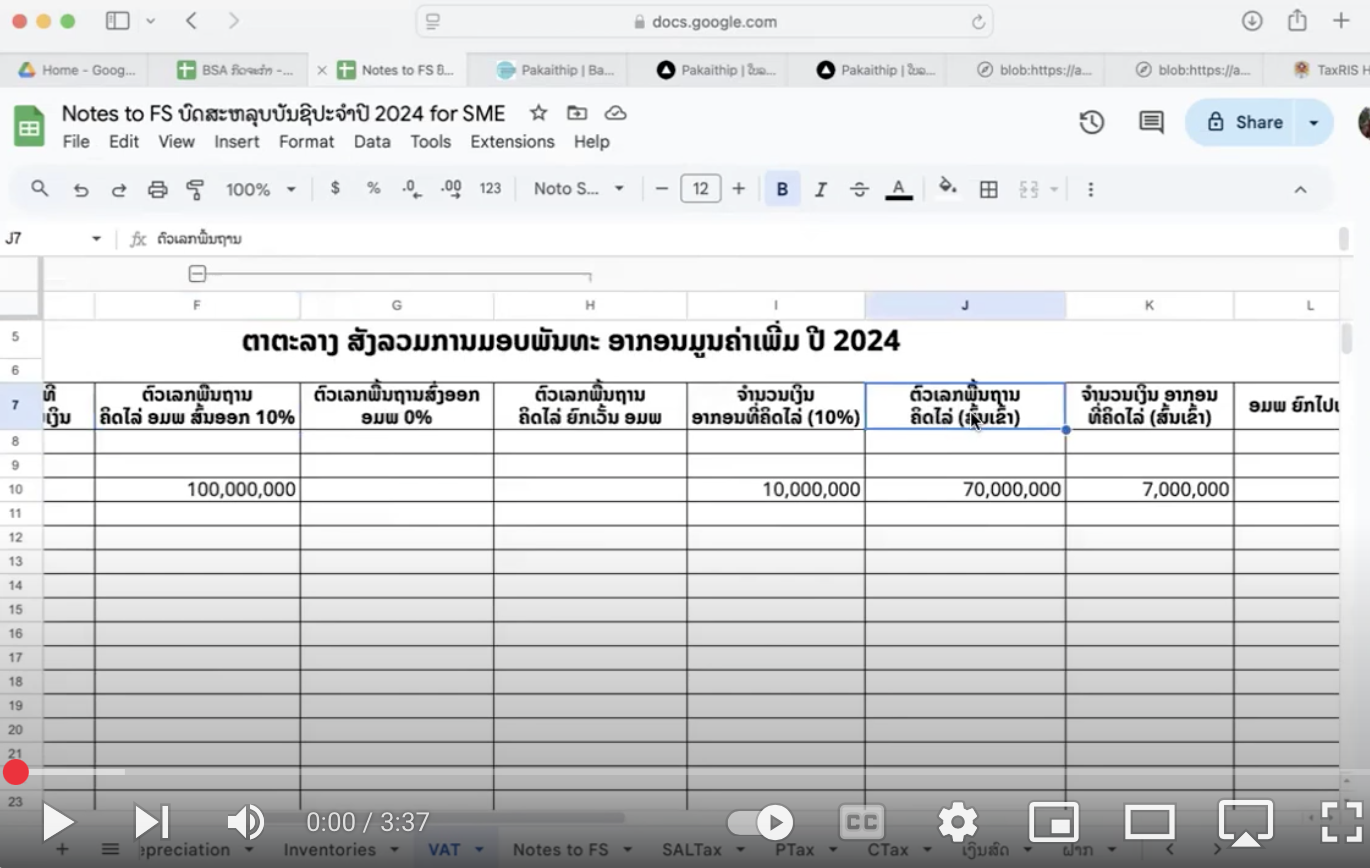Format as currency with dollar icon
This screenshot has width=1370, height=868.
[x=335, y=188]
